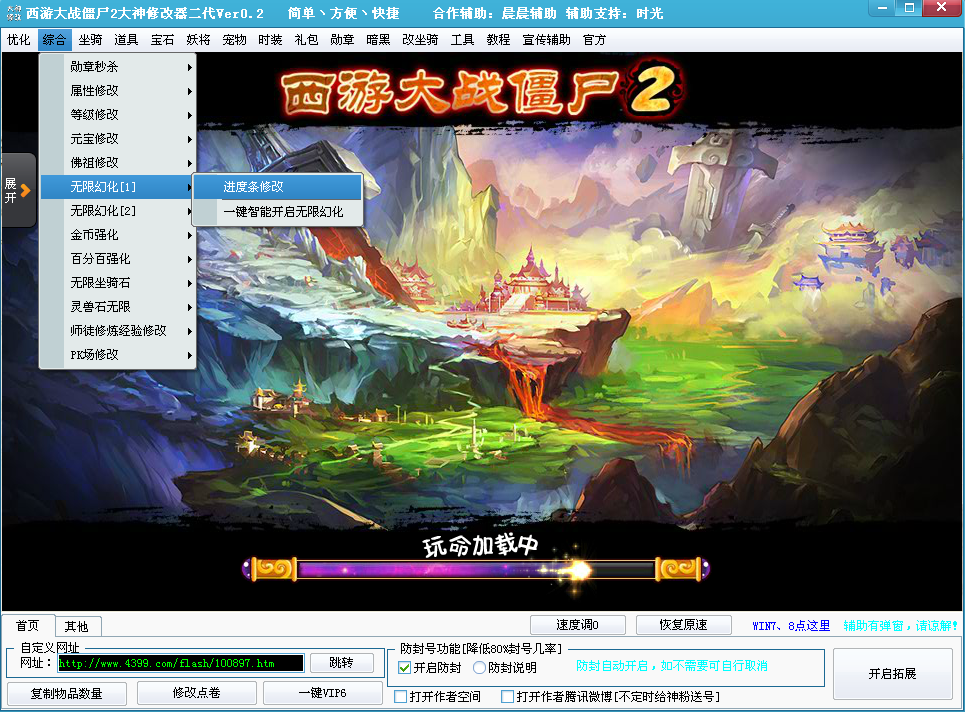Enable the 开启防封 checkbox

pos(404,668)
